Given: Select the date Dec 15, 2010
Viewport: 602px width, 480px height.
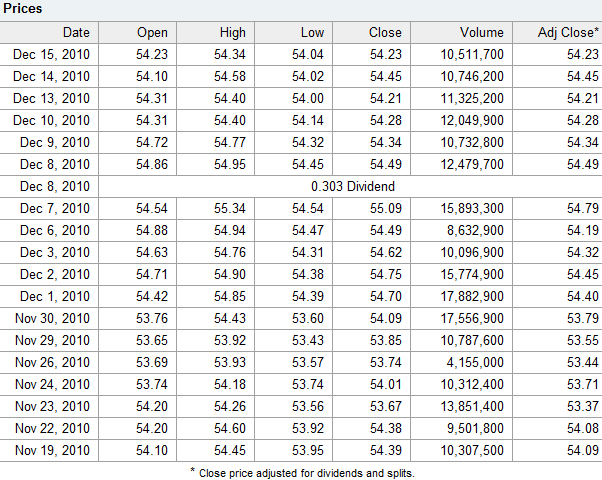Looking at the screenshot, I should coord(51,54).
